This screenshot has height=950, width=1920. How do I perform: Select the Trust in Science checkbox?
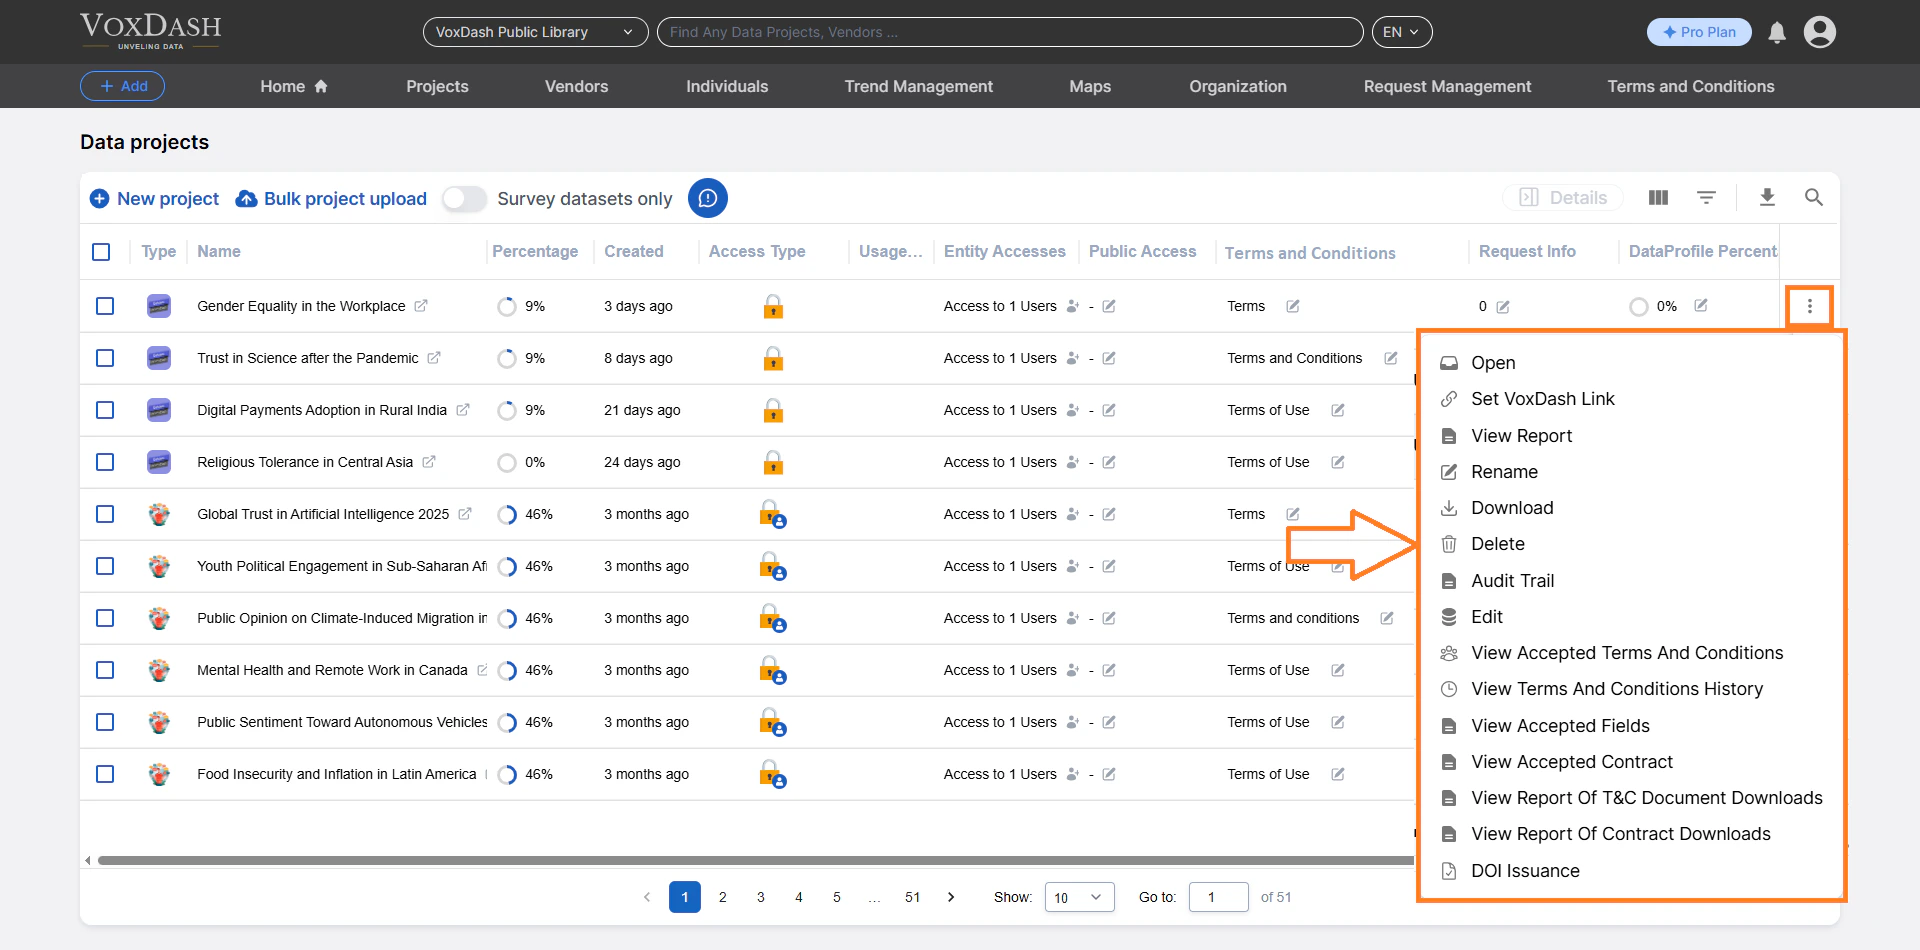105,358
